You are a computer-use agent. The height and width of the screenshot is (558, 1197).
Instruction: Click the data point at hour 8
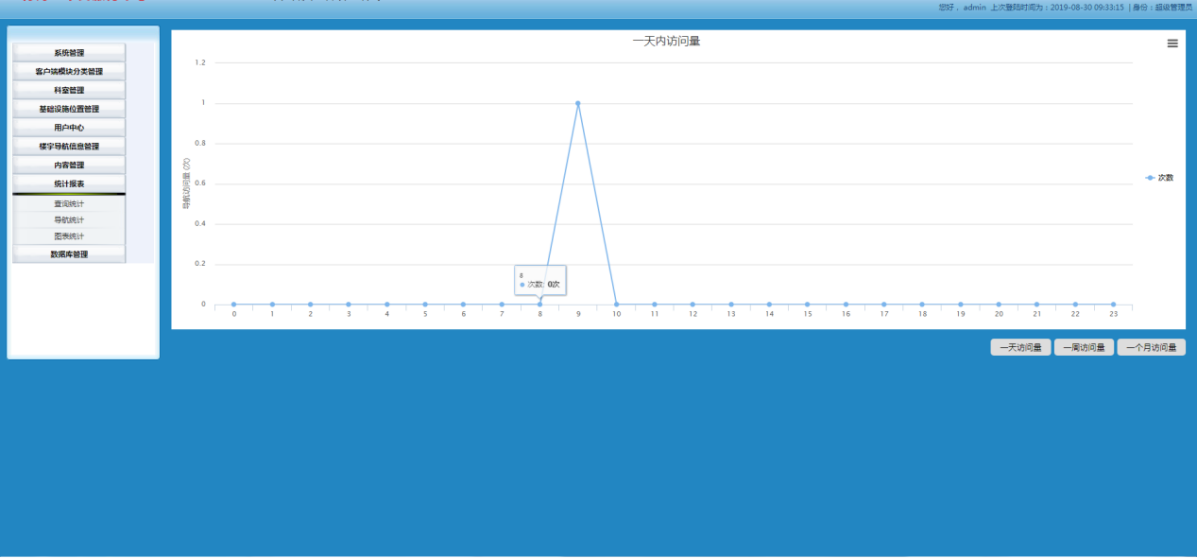click(540, 304)
